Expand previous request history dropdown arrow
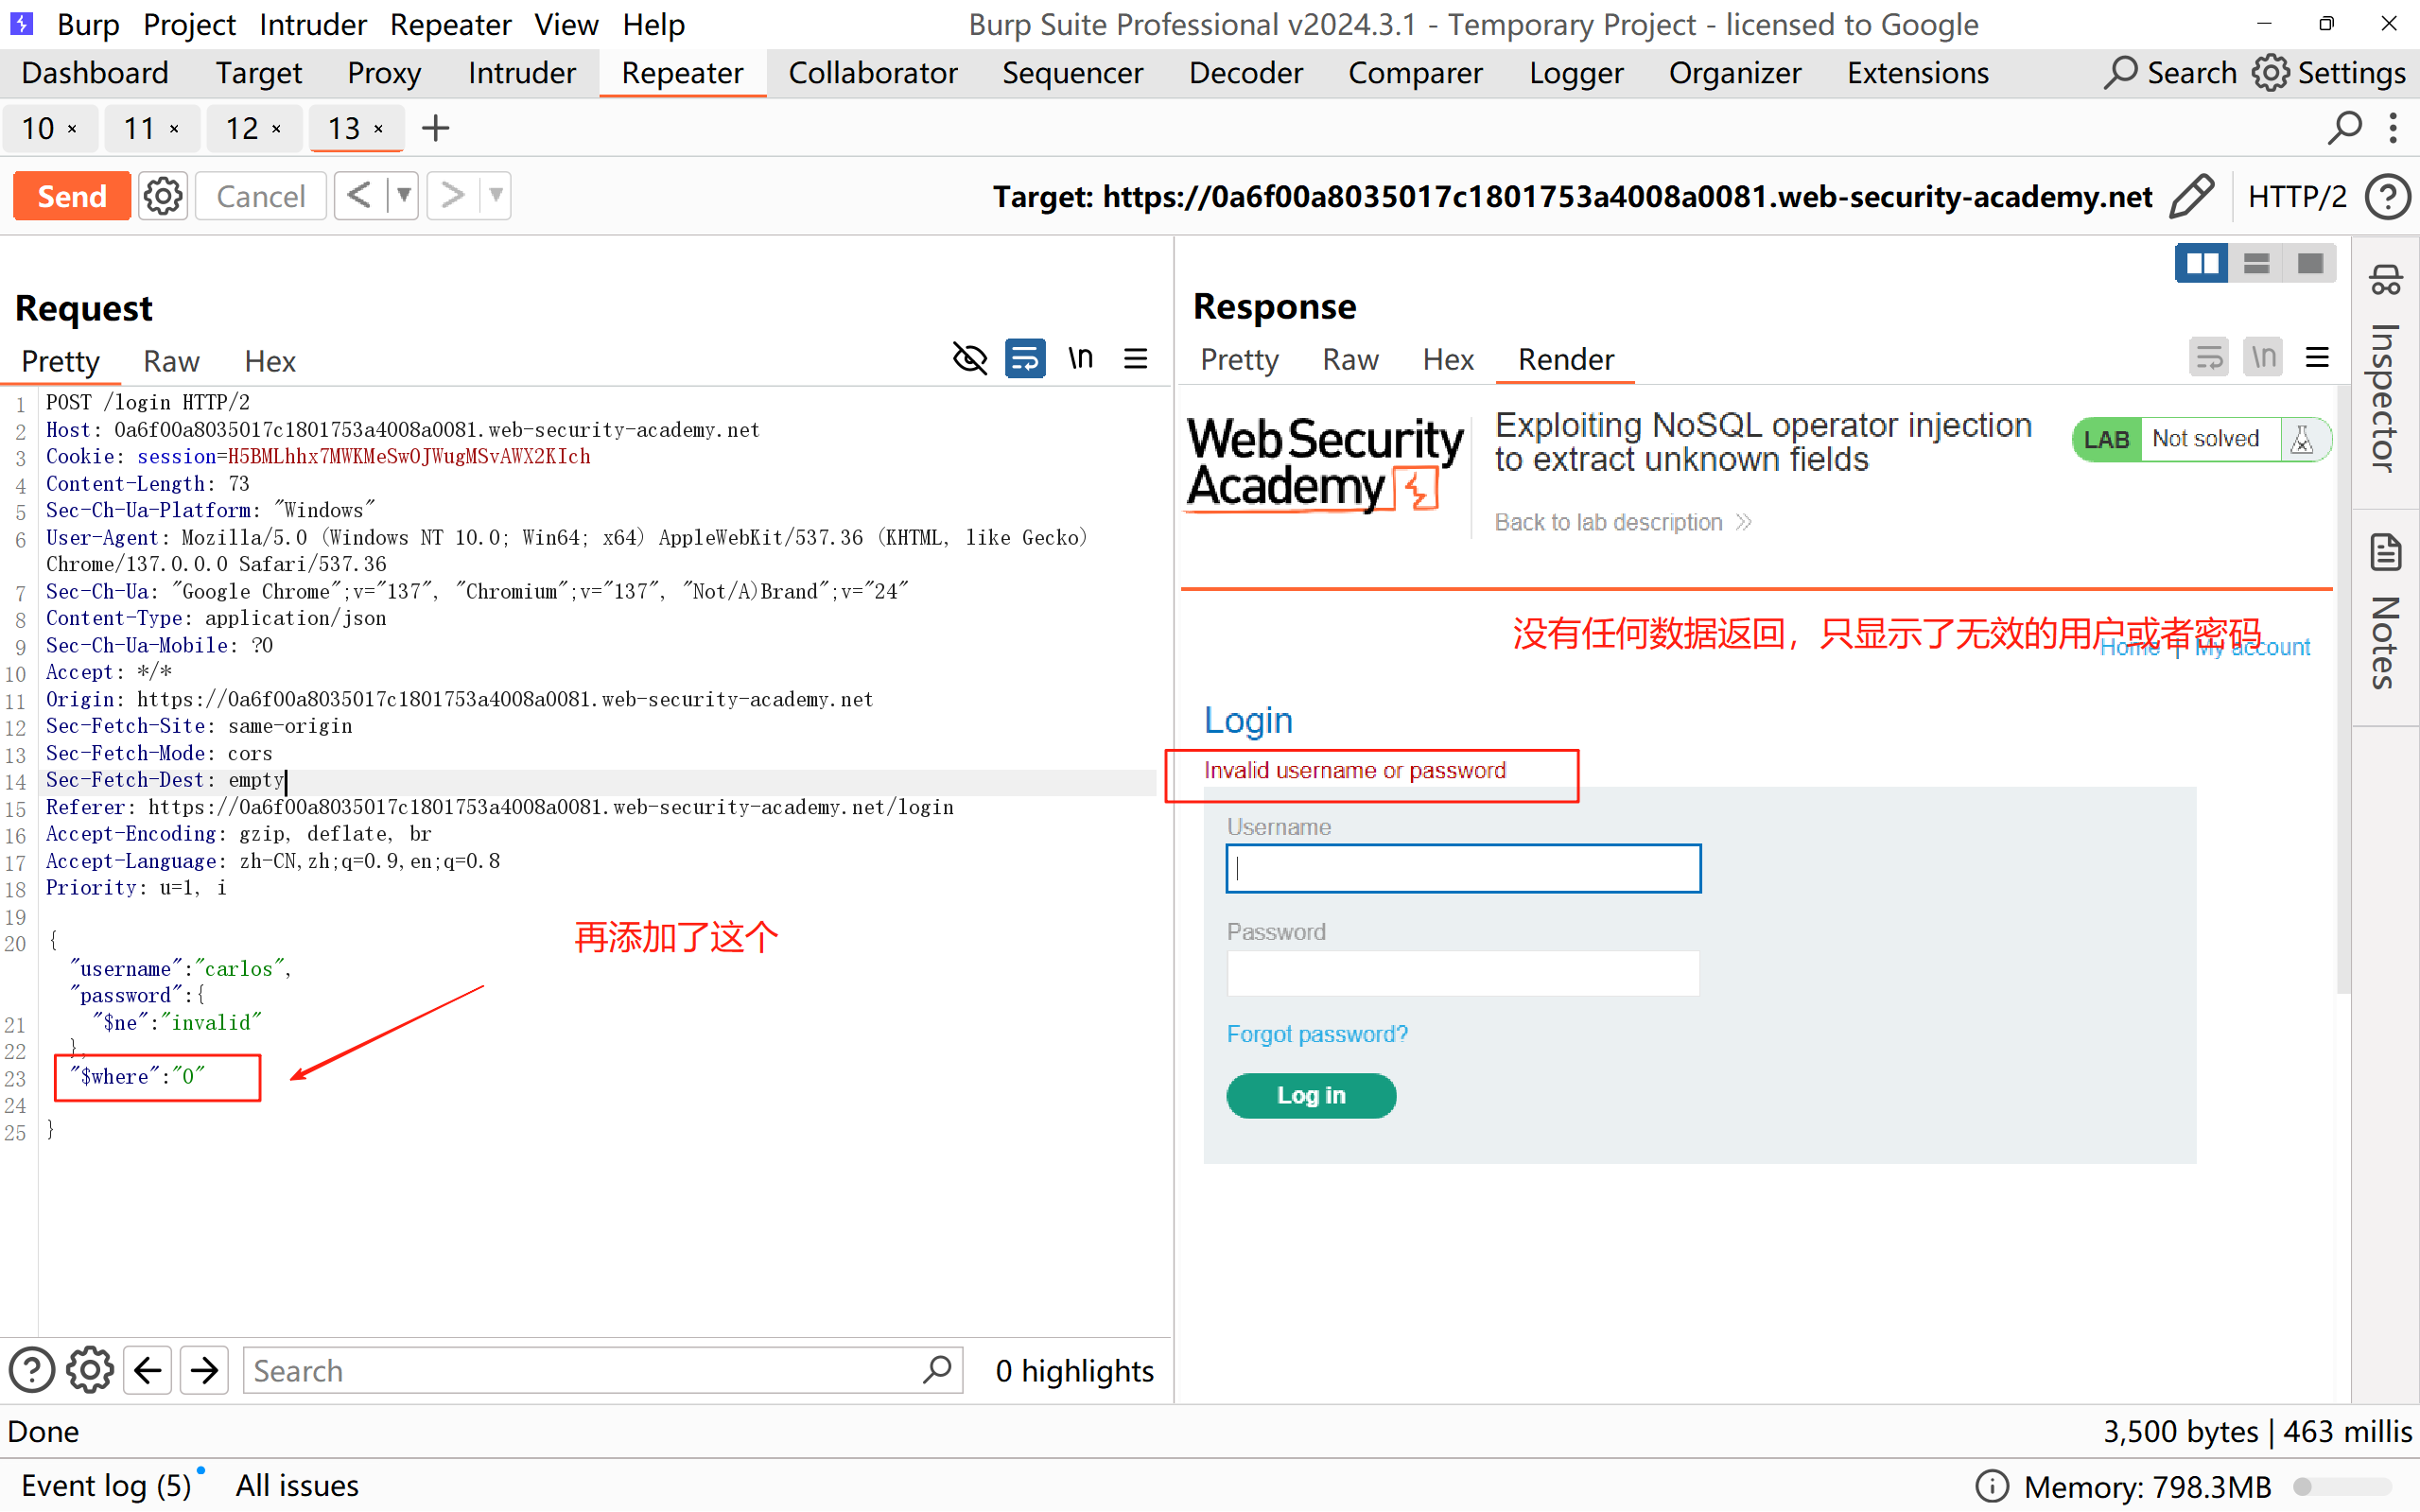This screenshot has height=1512, width=2420. coord(403,195)
